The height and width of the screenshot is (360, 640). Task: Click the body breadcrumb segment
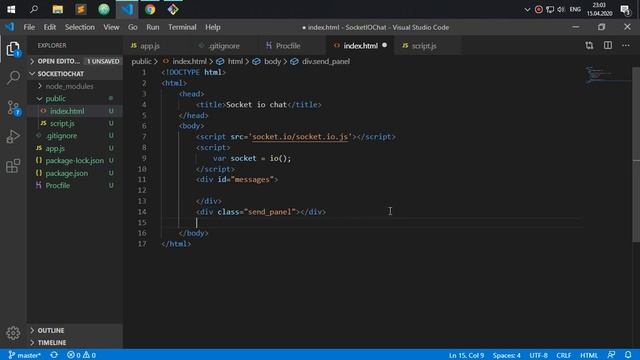[x=267, y=62]
